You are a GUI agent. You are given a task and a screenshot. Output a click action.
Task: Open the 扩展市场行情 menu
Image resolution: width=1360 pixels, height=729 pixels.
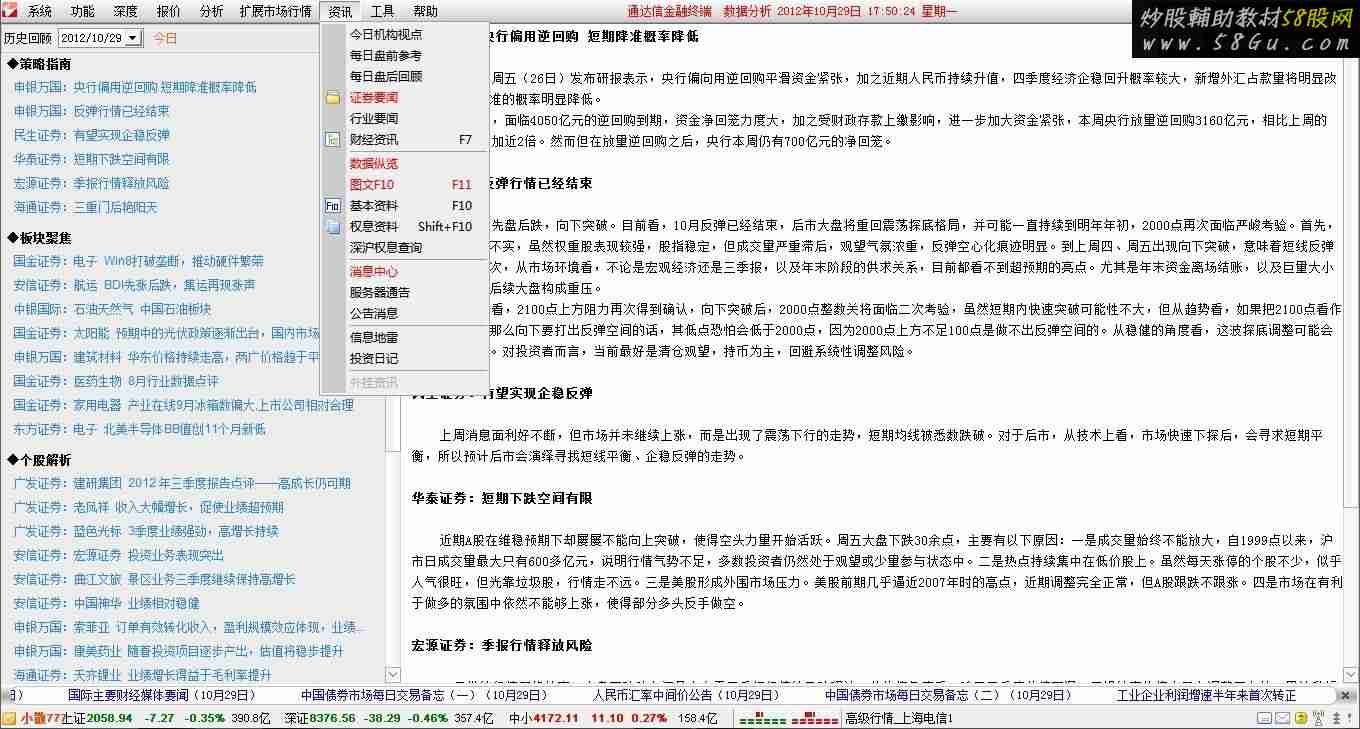tap(275, 12)
